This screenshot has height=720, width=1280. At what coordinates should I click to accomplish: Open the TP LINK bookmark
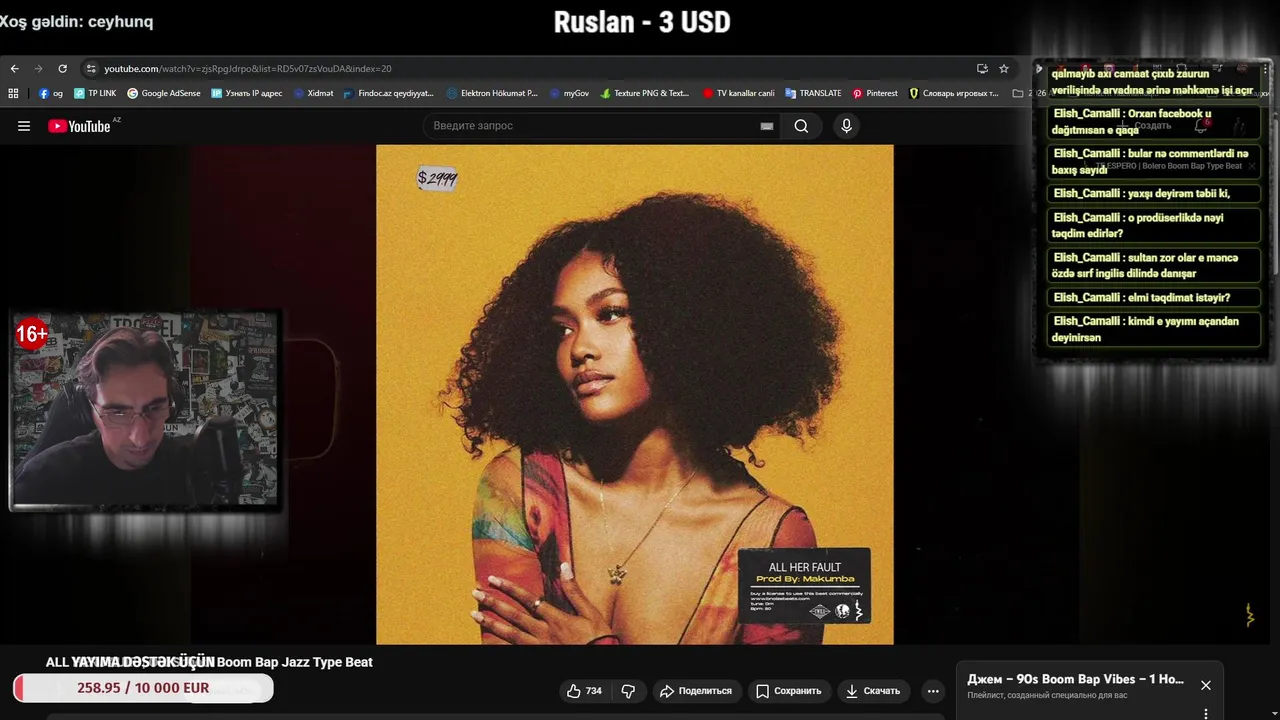tap(95, 93)
